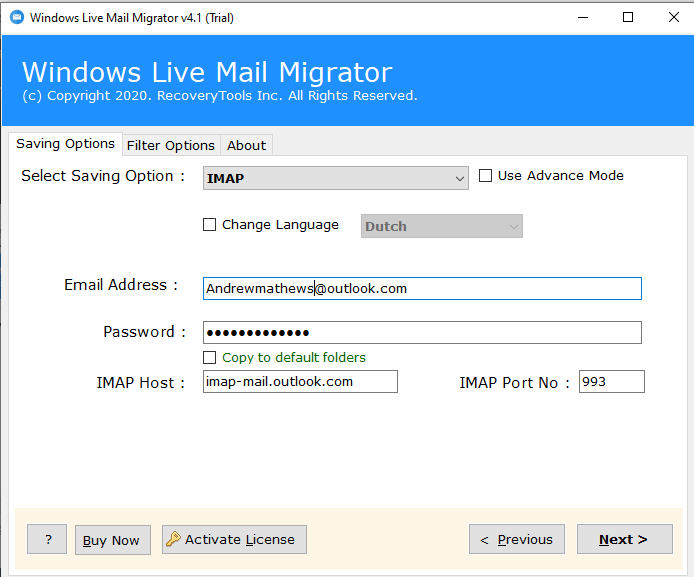The image size is (694, 577).
Task: Minimize the Windows Live Mail Migrator window
Action: click(583, 18)
